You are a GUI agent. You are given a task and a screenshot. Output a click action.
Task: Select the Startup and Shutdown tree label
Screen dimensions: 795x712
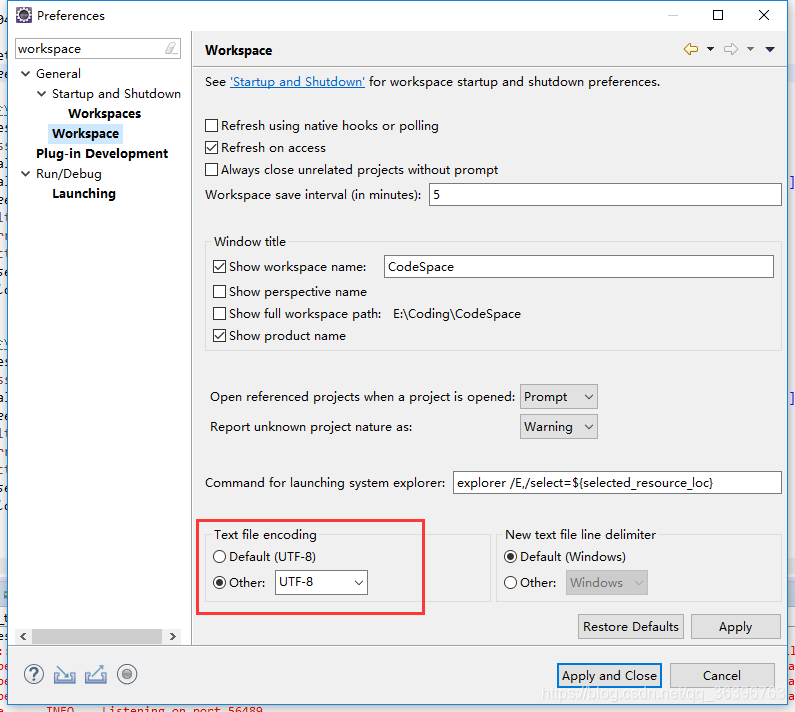click(116, 94)
